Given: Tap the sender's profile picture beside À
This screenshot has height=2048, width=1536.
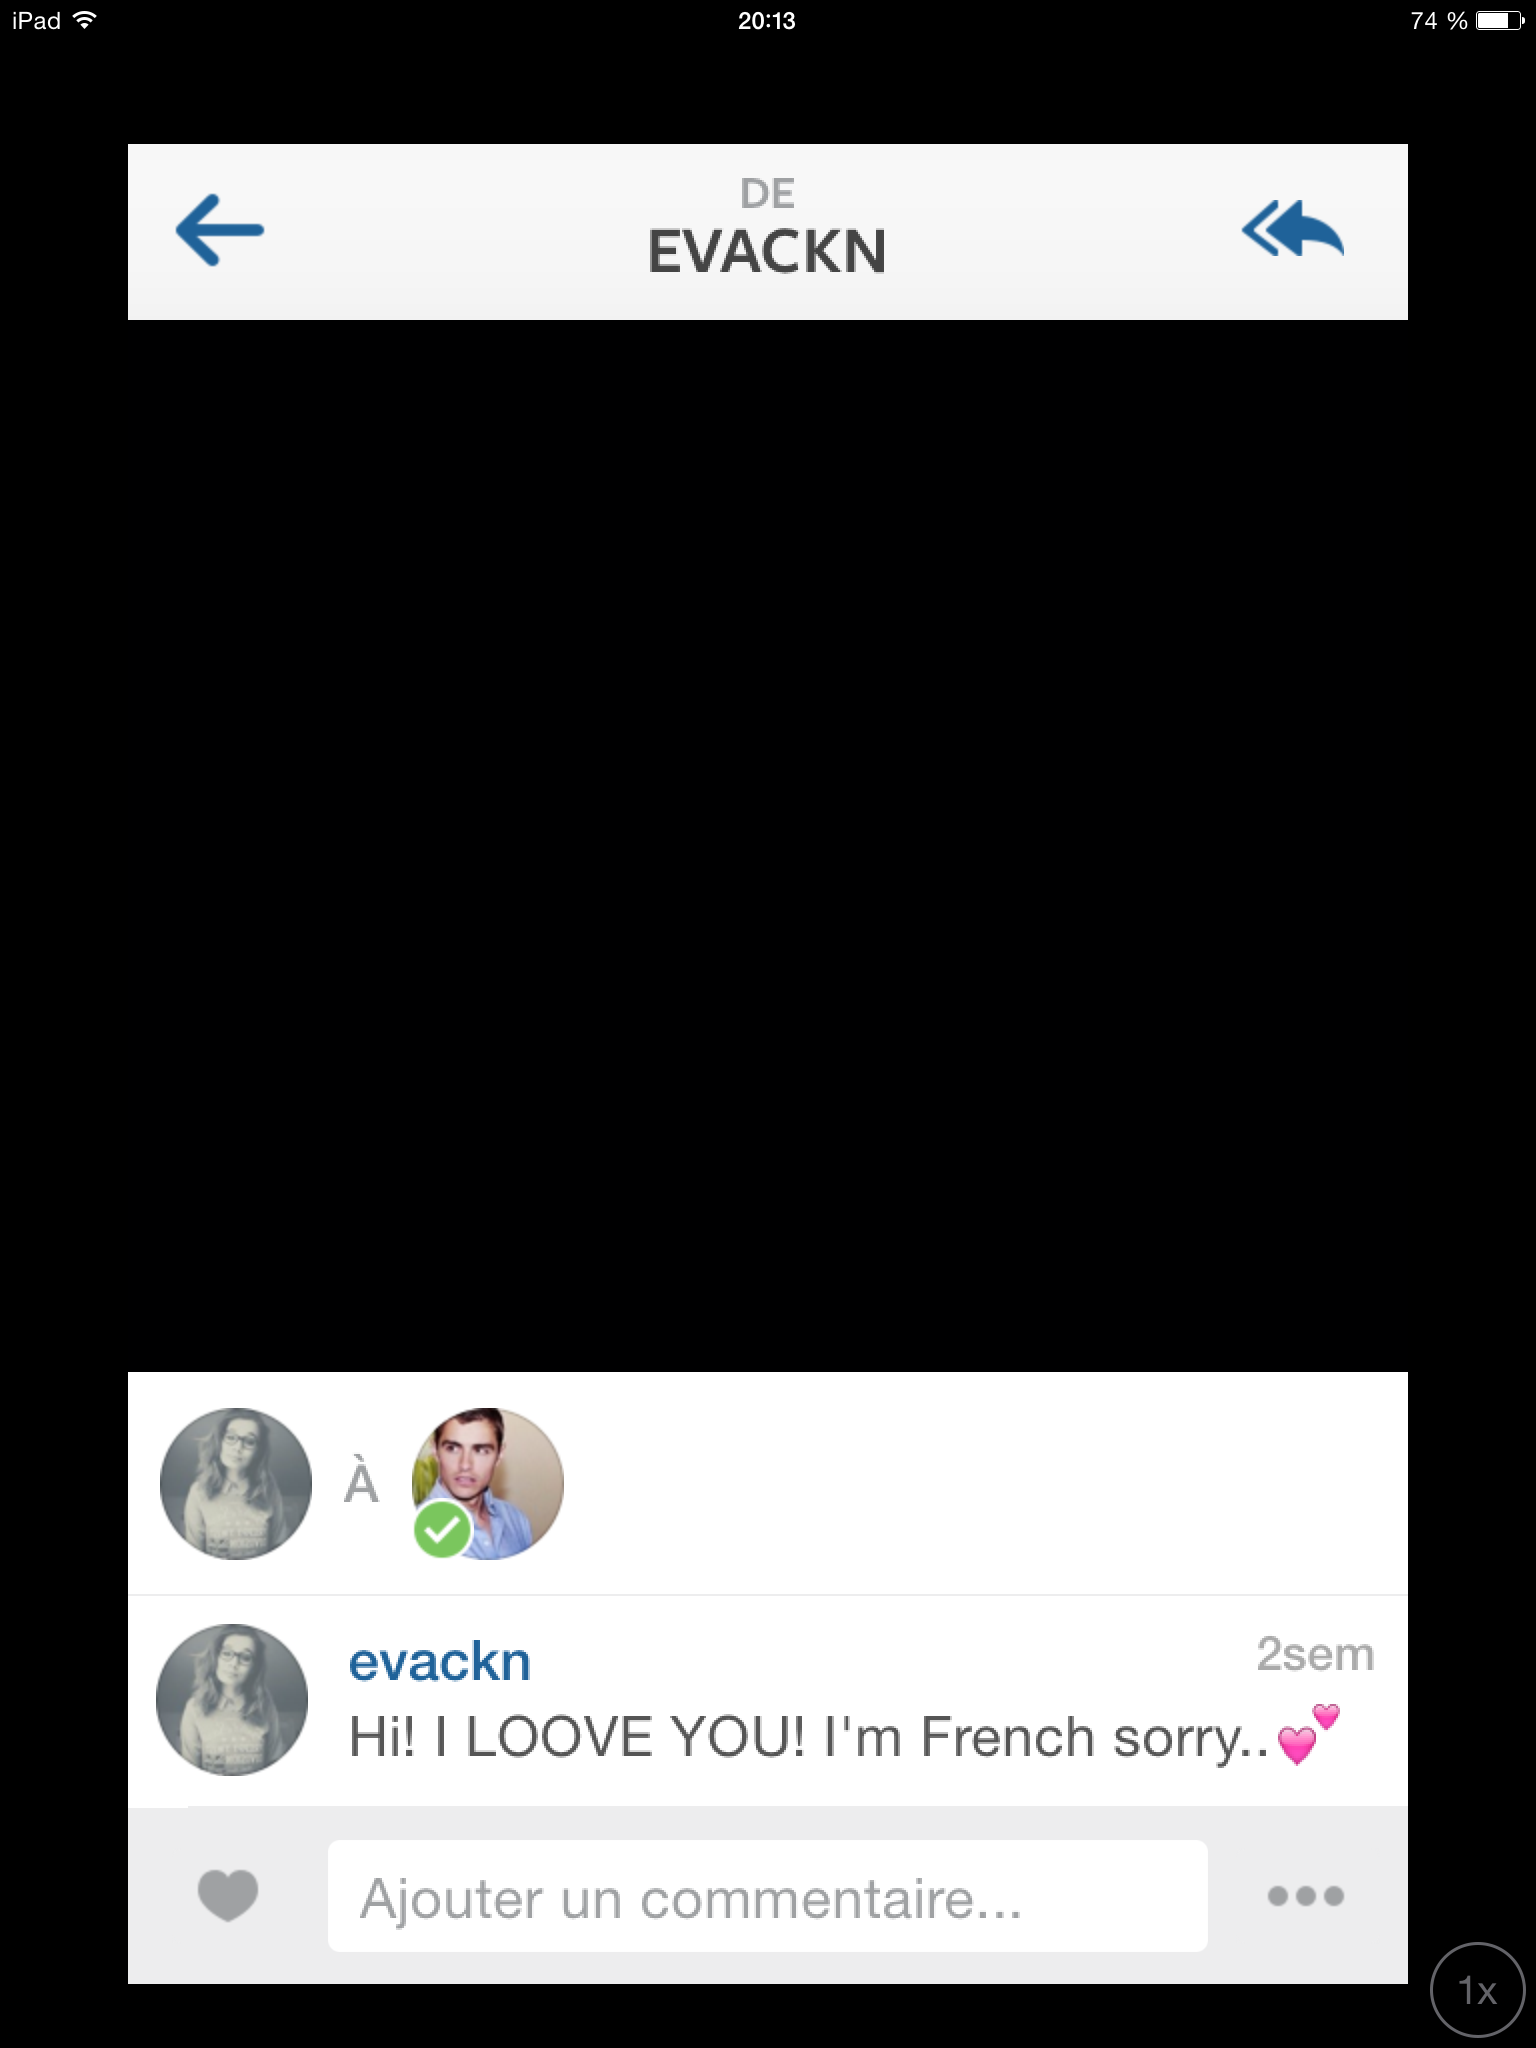Looking at the screenshot, I should pos(236,1484).
